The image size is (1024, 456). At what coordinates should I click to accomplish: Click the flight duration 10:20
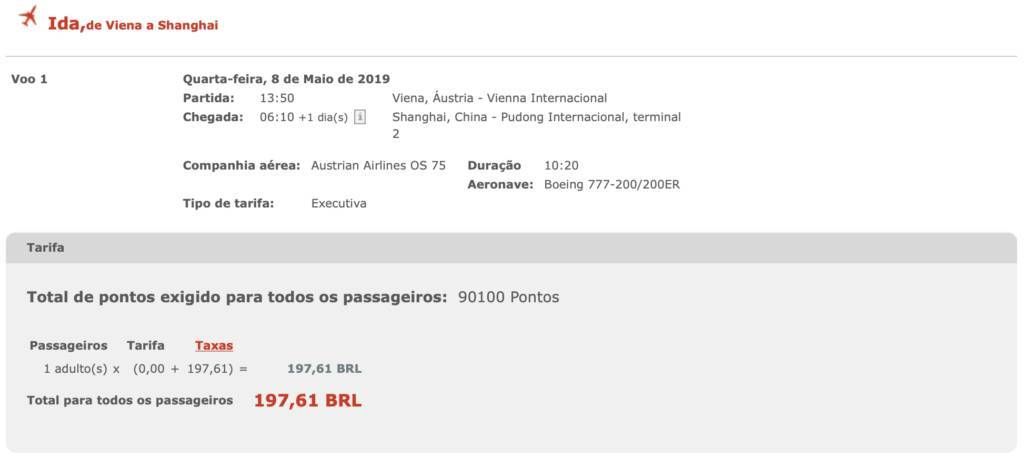(x=561, y=166)
